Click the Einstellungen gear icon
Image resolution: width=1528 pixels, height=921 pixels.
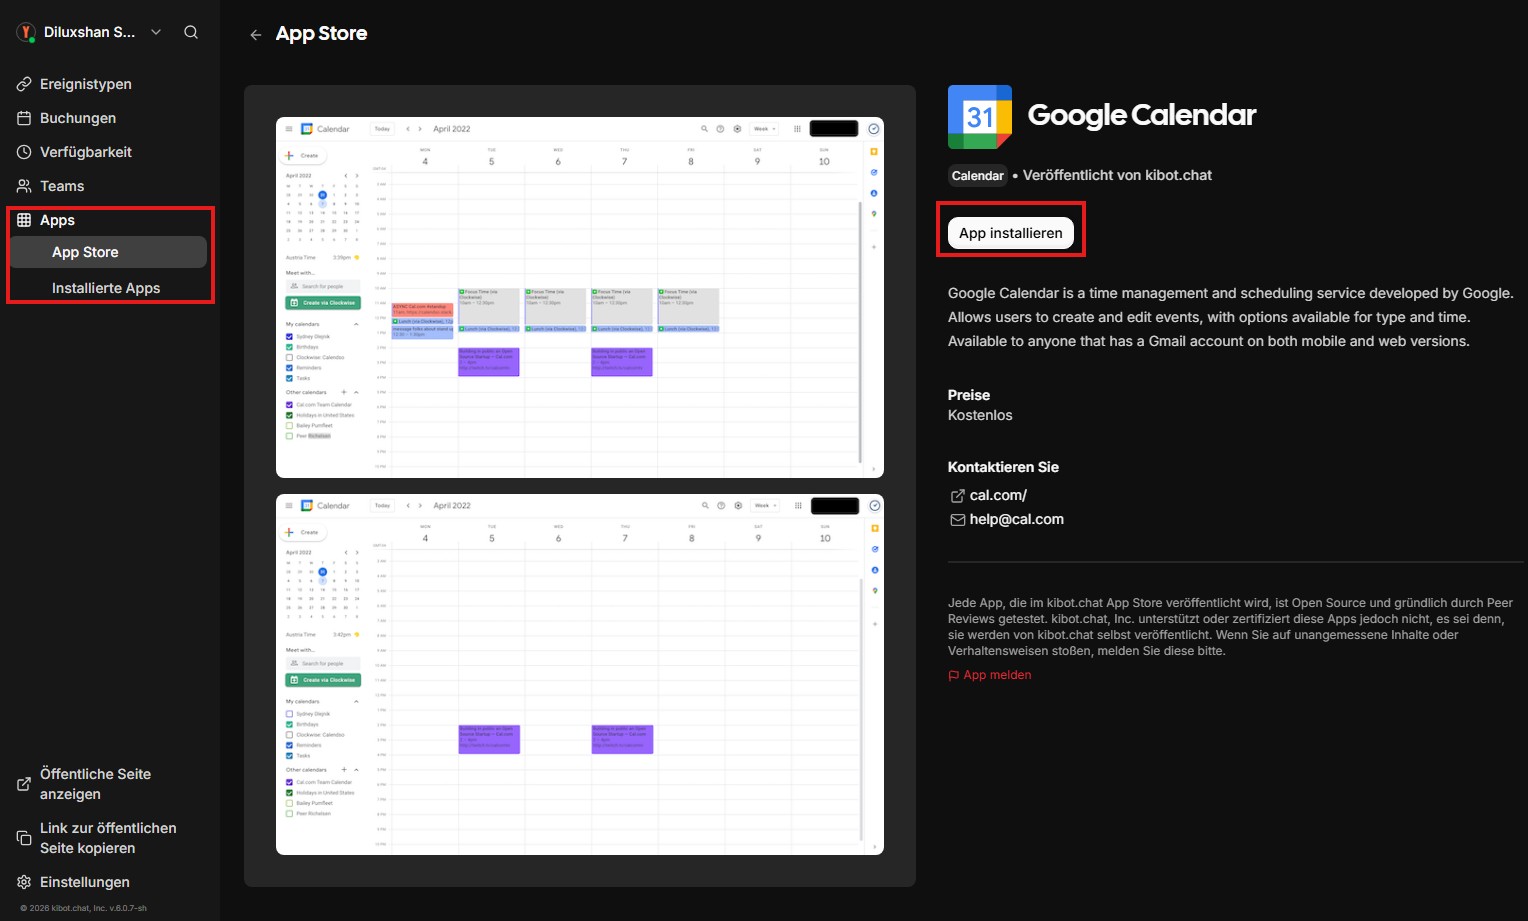pyautogui.click(x=24, y=882)
